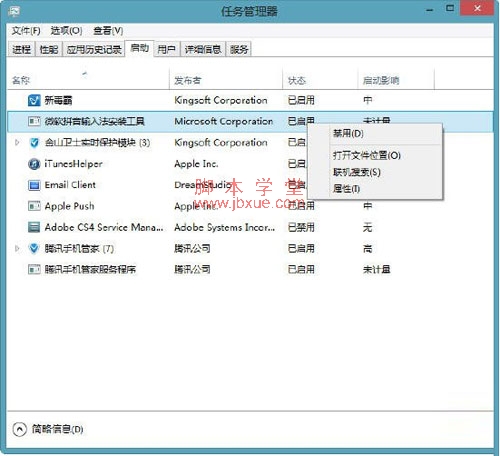The height and width of the screenshot is (456, 500).
Task: Choose 禁用(D) from the context menu
Action: [x=348, y=134]
